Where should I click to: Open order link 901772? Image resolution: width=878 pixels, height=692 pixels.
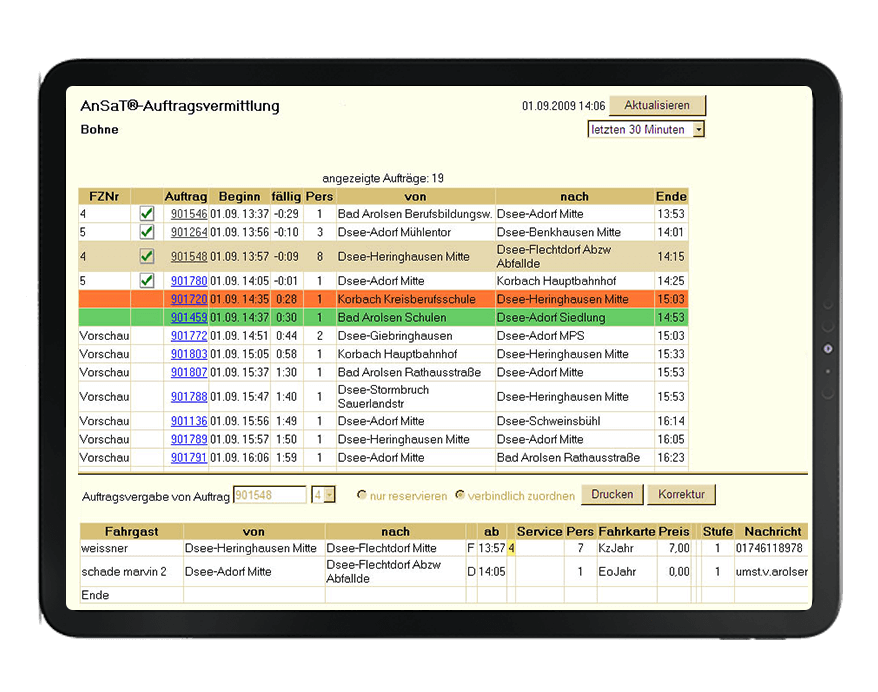[188, 336]
